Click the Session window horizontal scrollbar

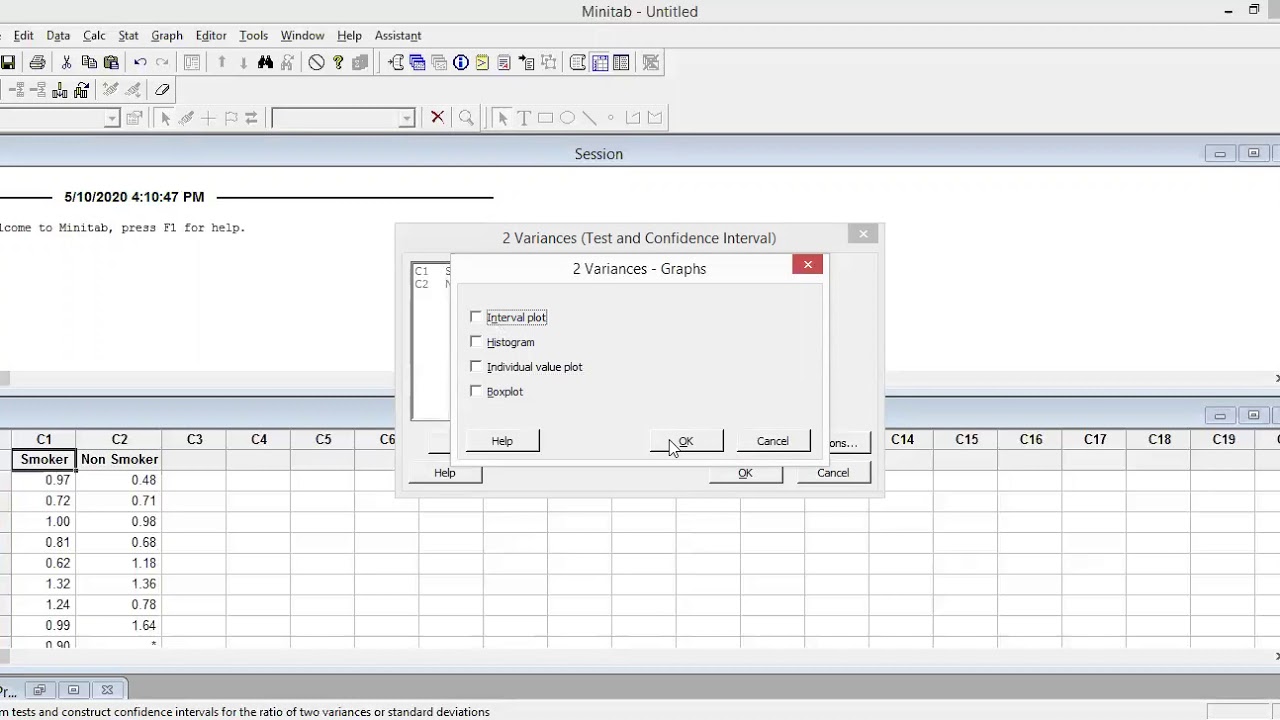click(640, 378)
